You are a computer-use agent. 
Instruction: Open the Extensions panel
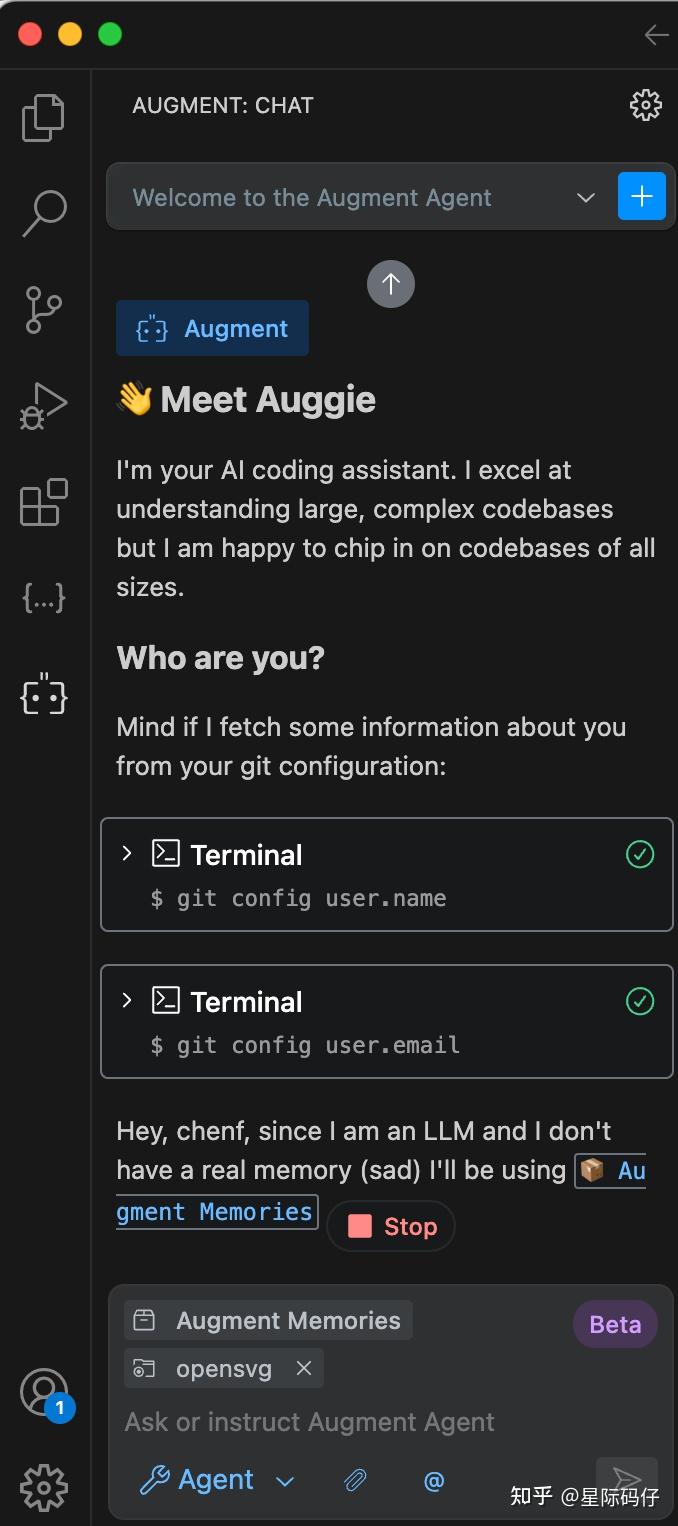43,503
